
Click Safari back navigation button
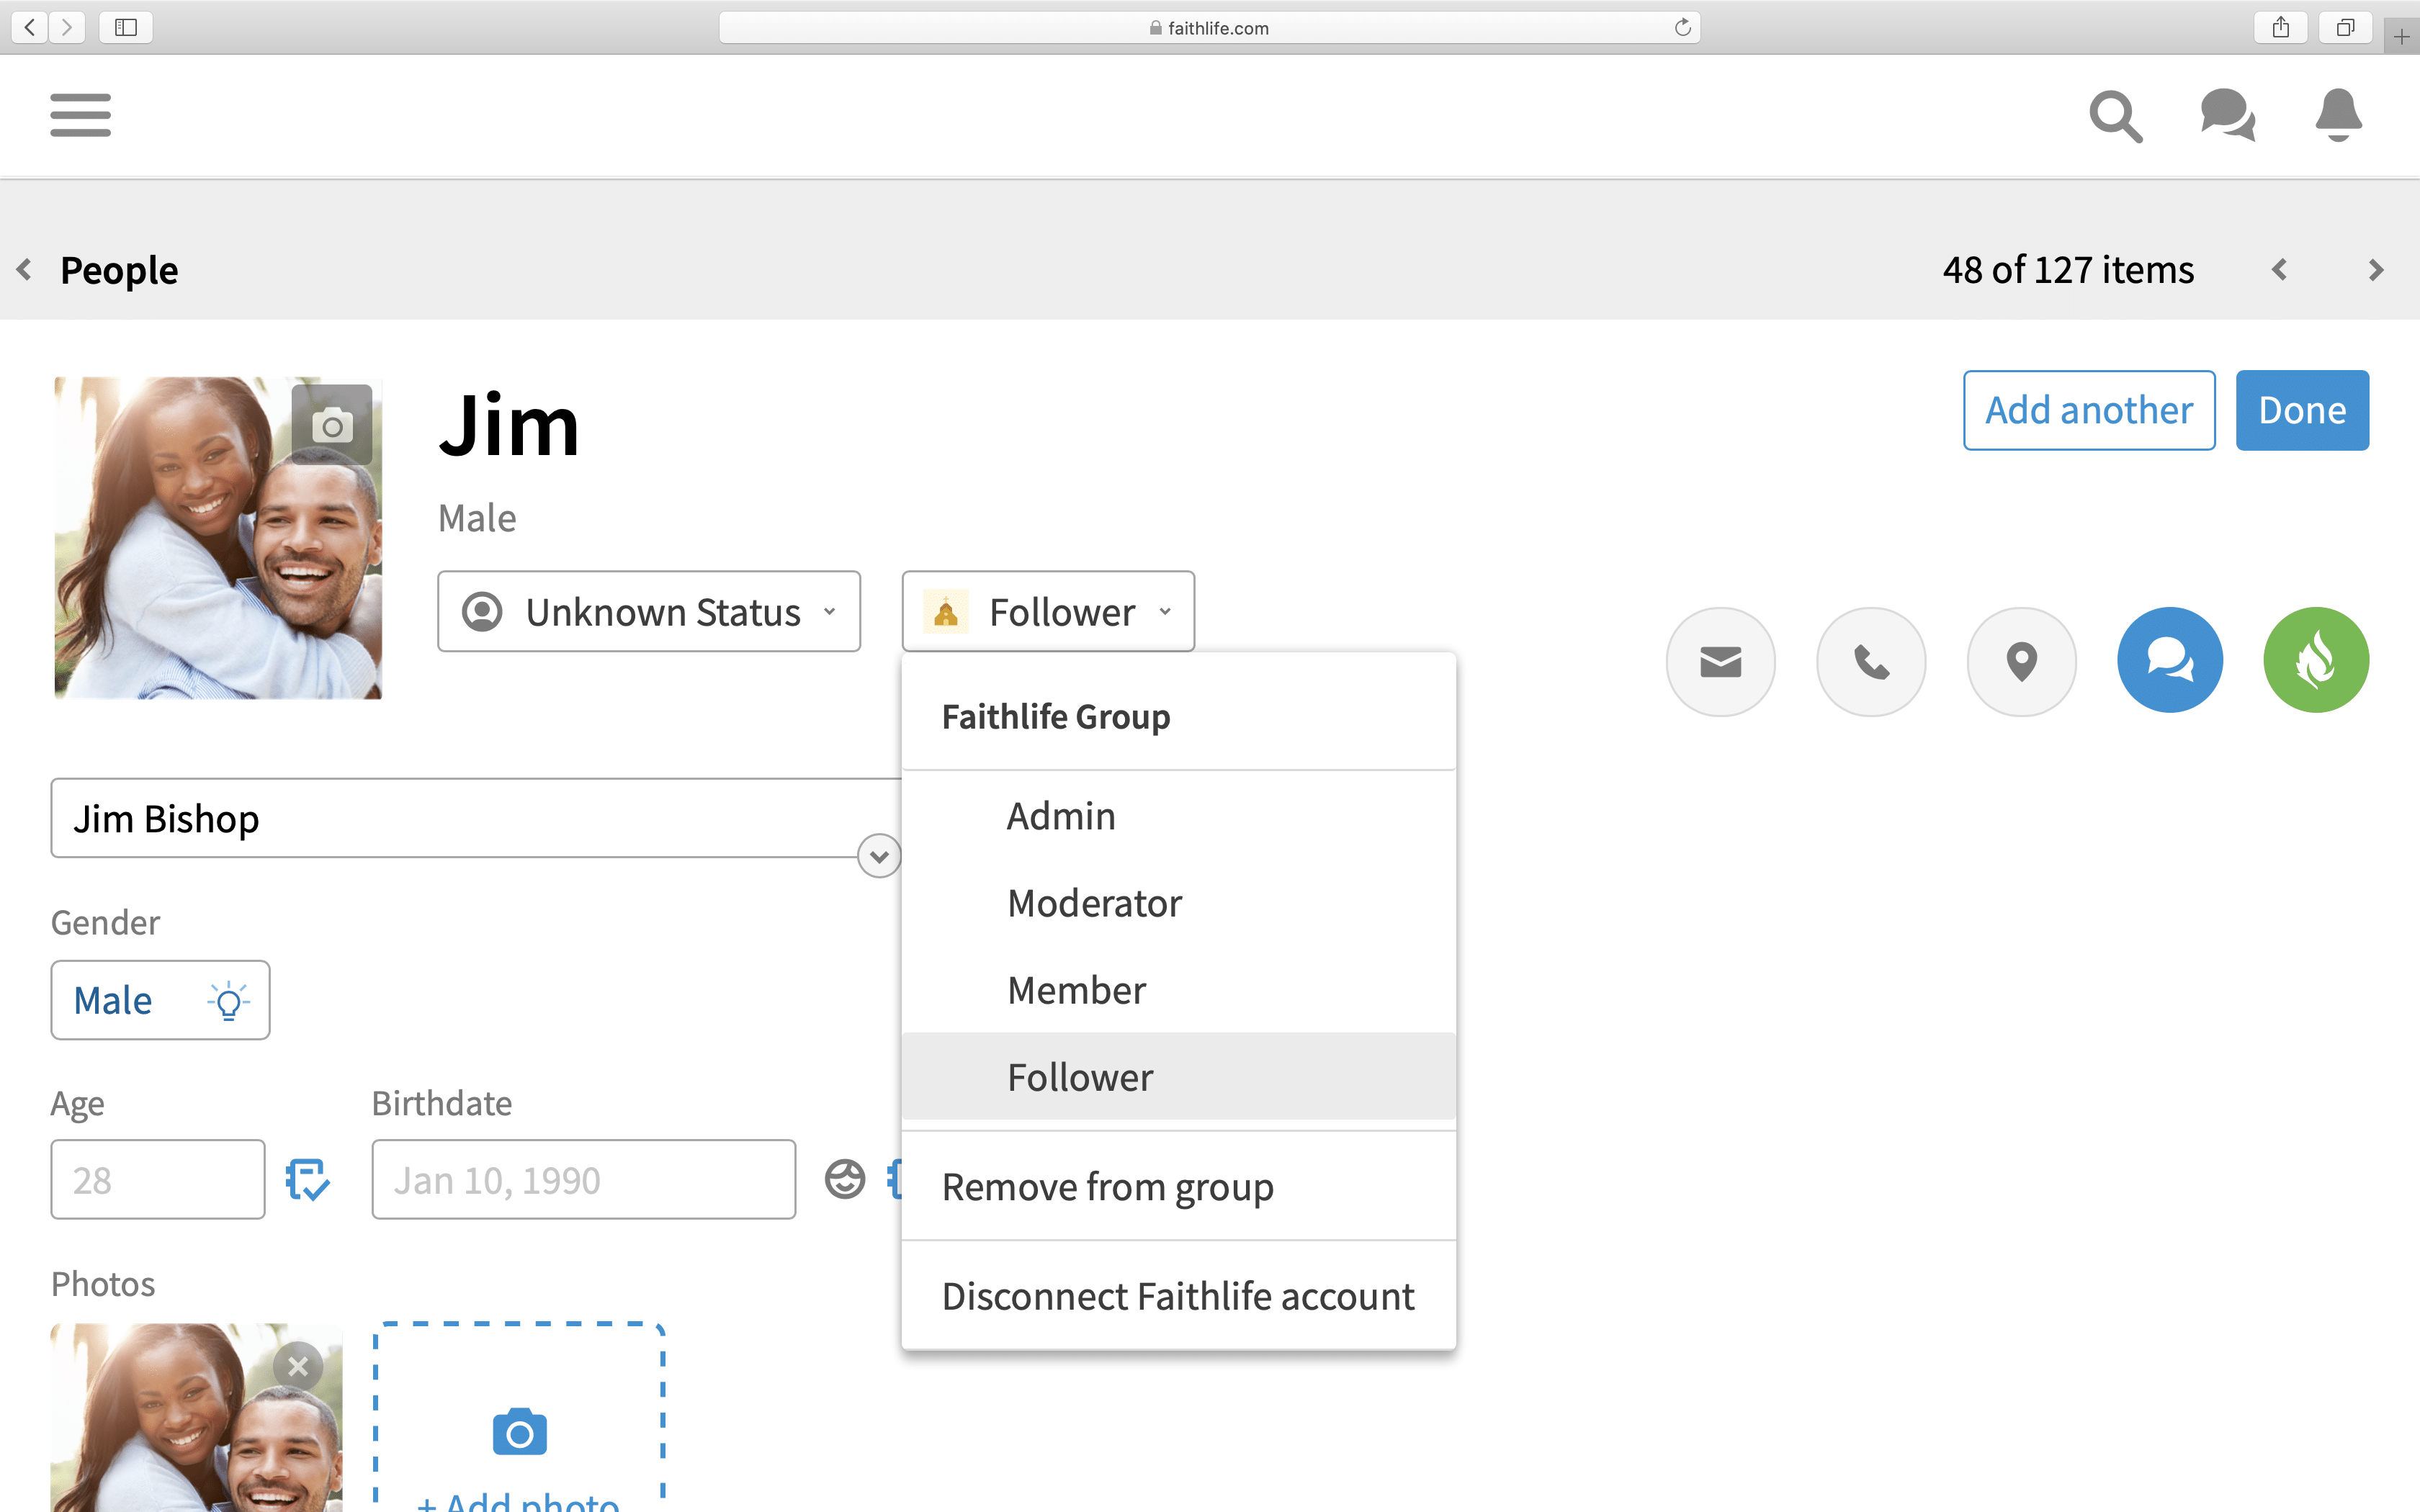[30, 27]
